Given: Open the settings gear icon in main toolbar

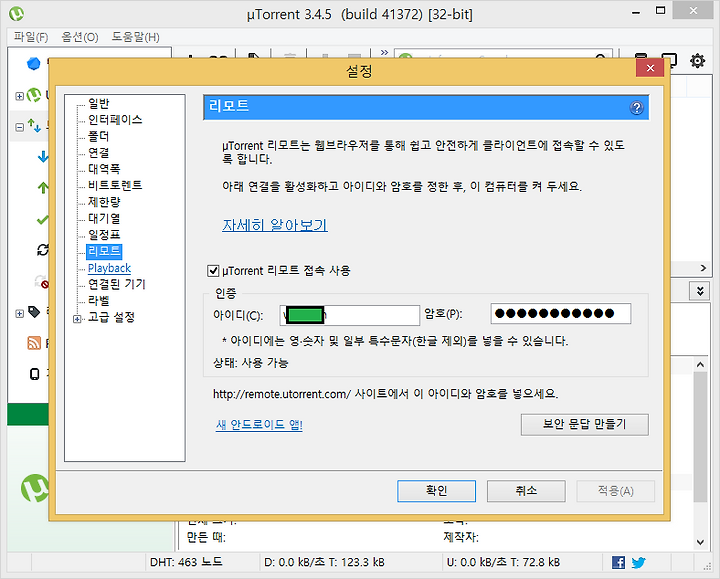Looking at the screenshot, I should coord(697,60).
